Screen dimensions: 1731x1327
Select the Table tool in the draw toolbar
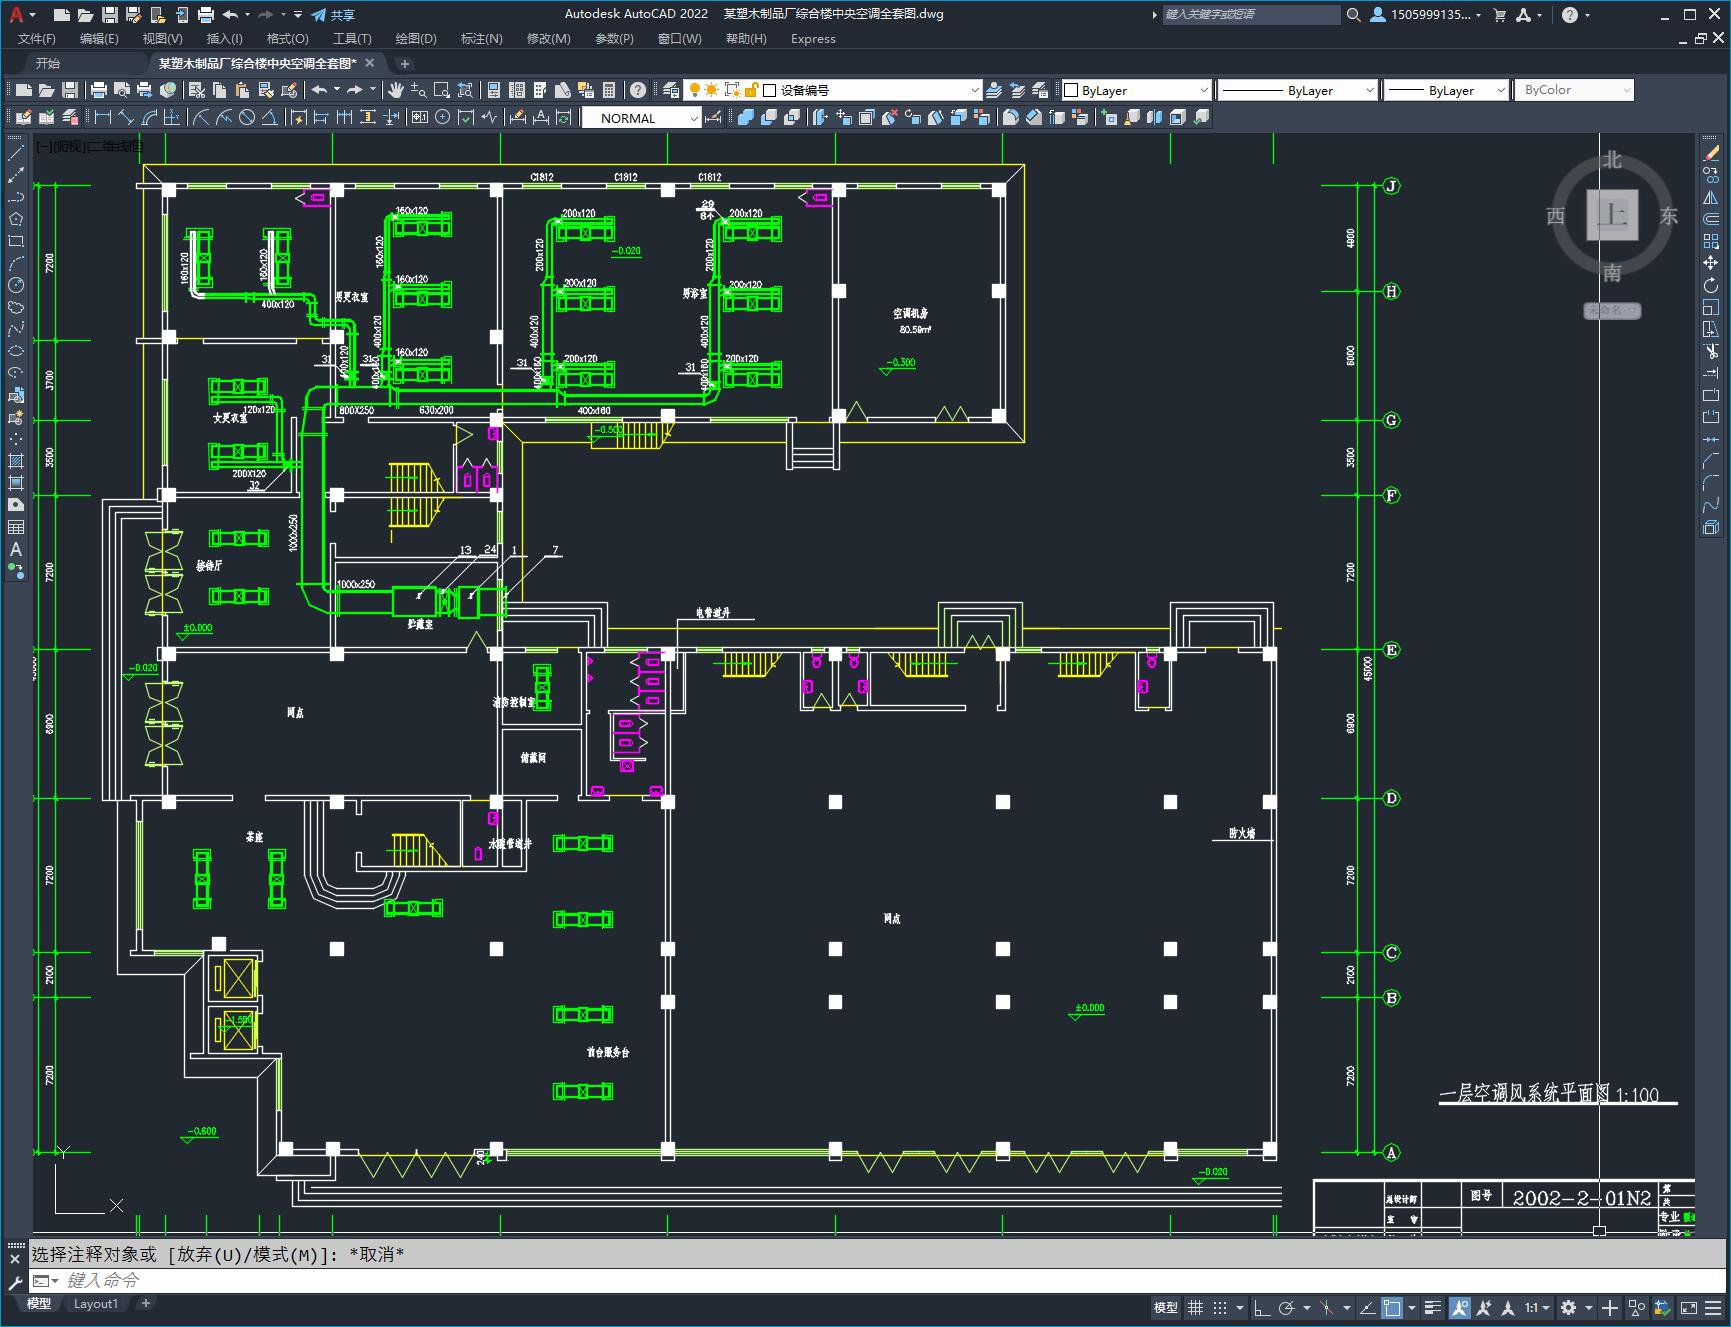point(16,527)
